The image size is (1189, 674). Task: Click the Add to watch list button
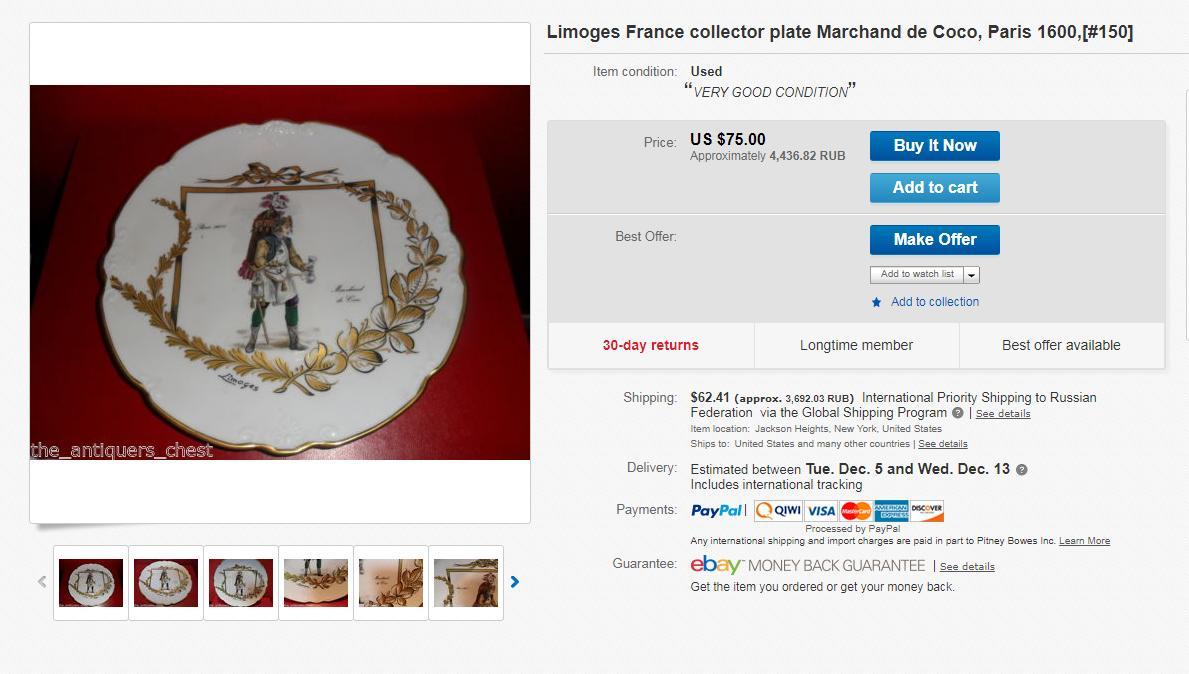click(x=917, y=274)
